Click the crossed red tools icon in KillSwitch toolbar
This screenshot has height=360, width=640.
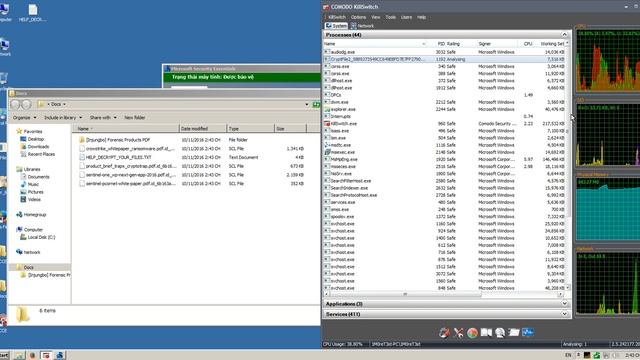[458, 333]
